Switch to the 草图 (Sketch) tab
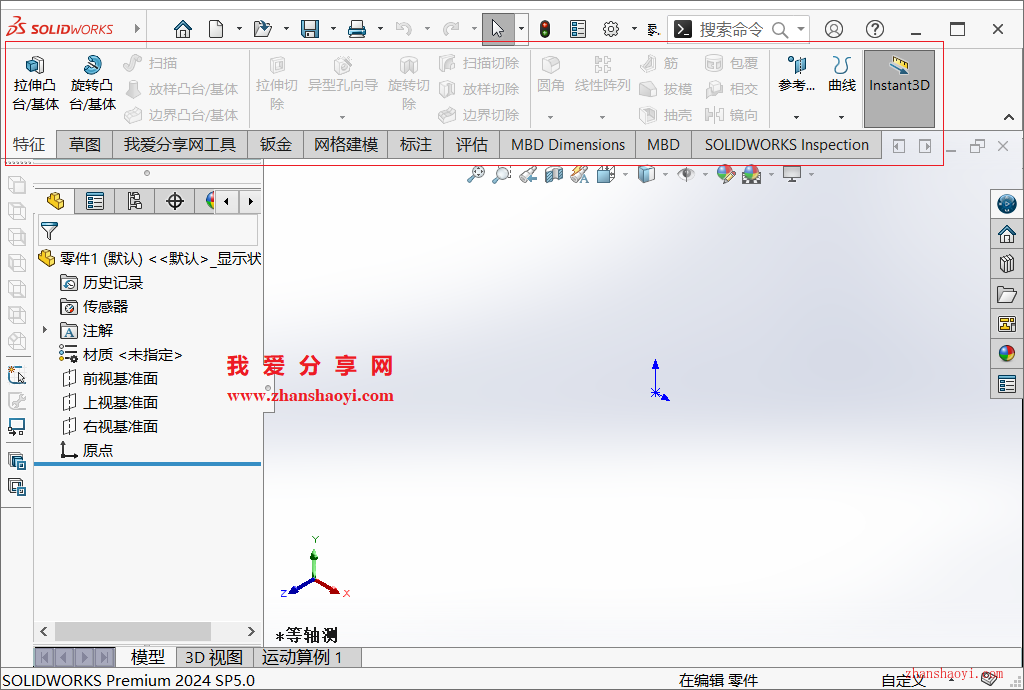The height and width of the screenshot is (690, 1024). click(85, 144)
